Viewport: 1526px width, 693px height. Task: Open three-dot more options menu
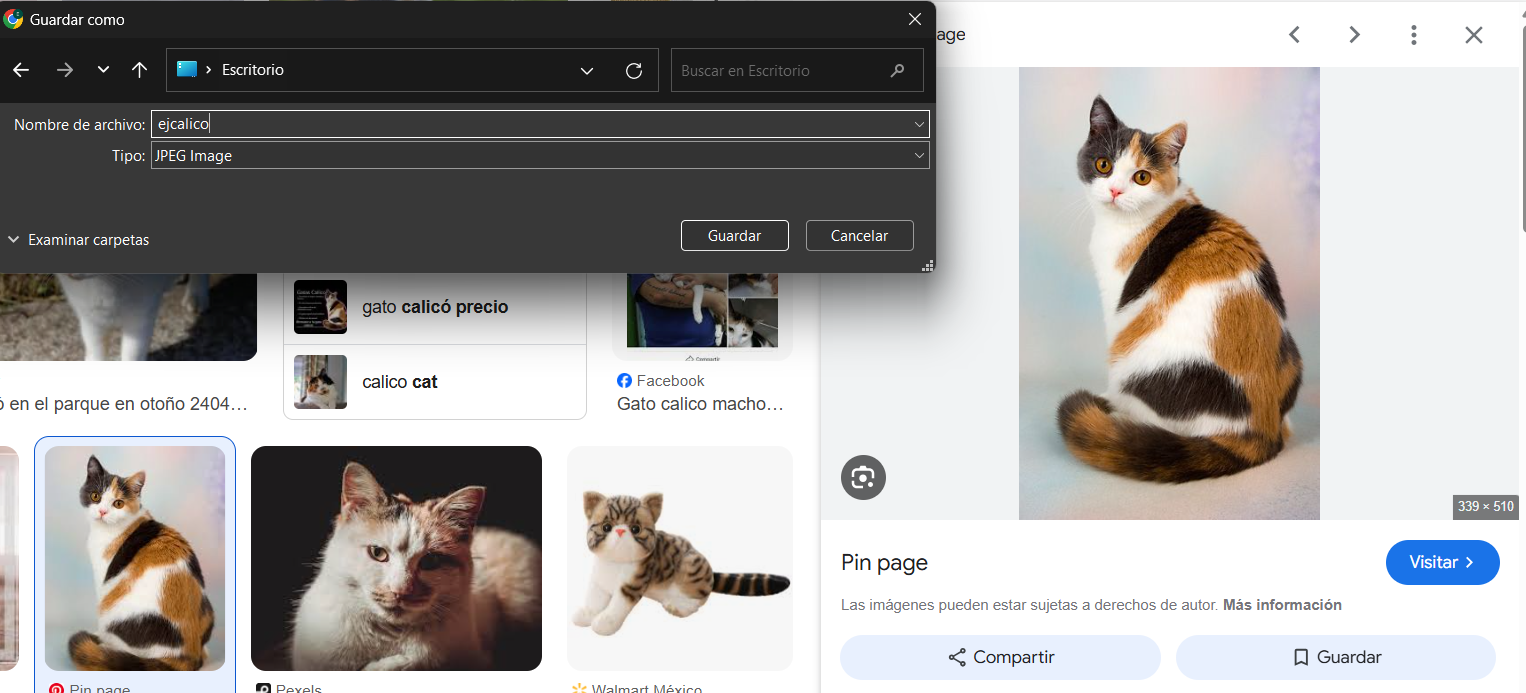(x=1413, y=35)
